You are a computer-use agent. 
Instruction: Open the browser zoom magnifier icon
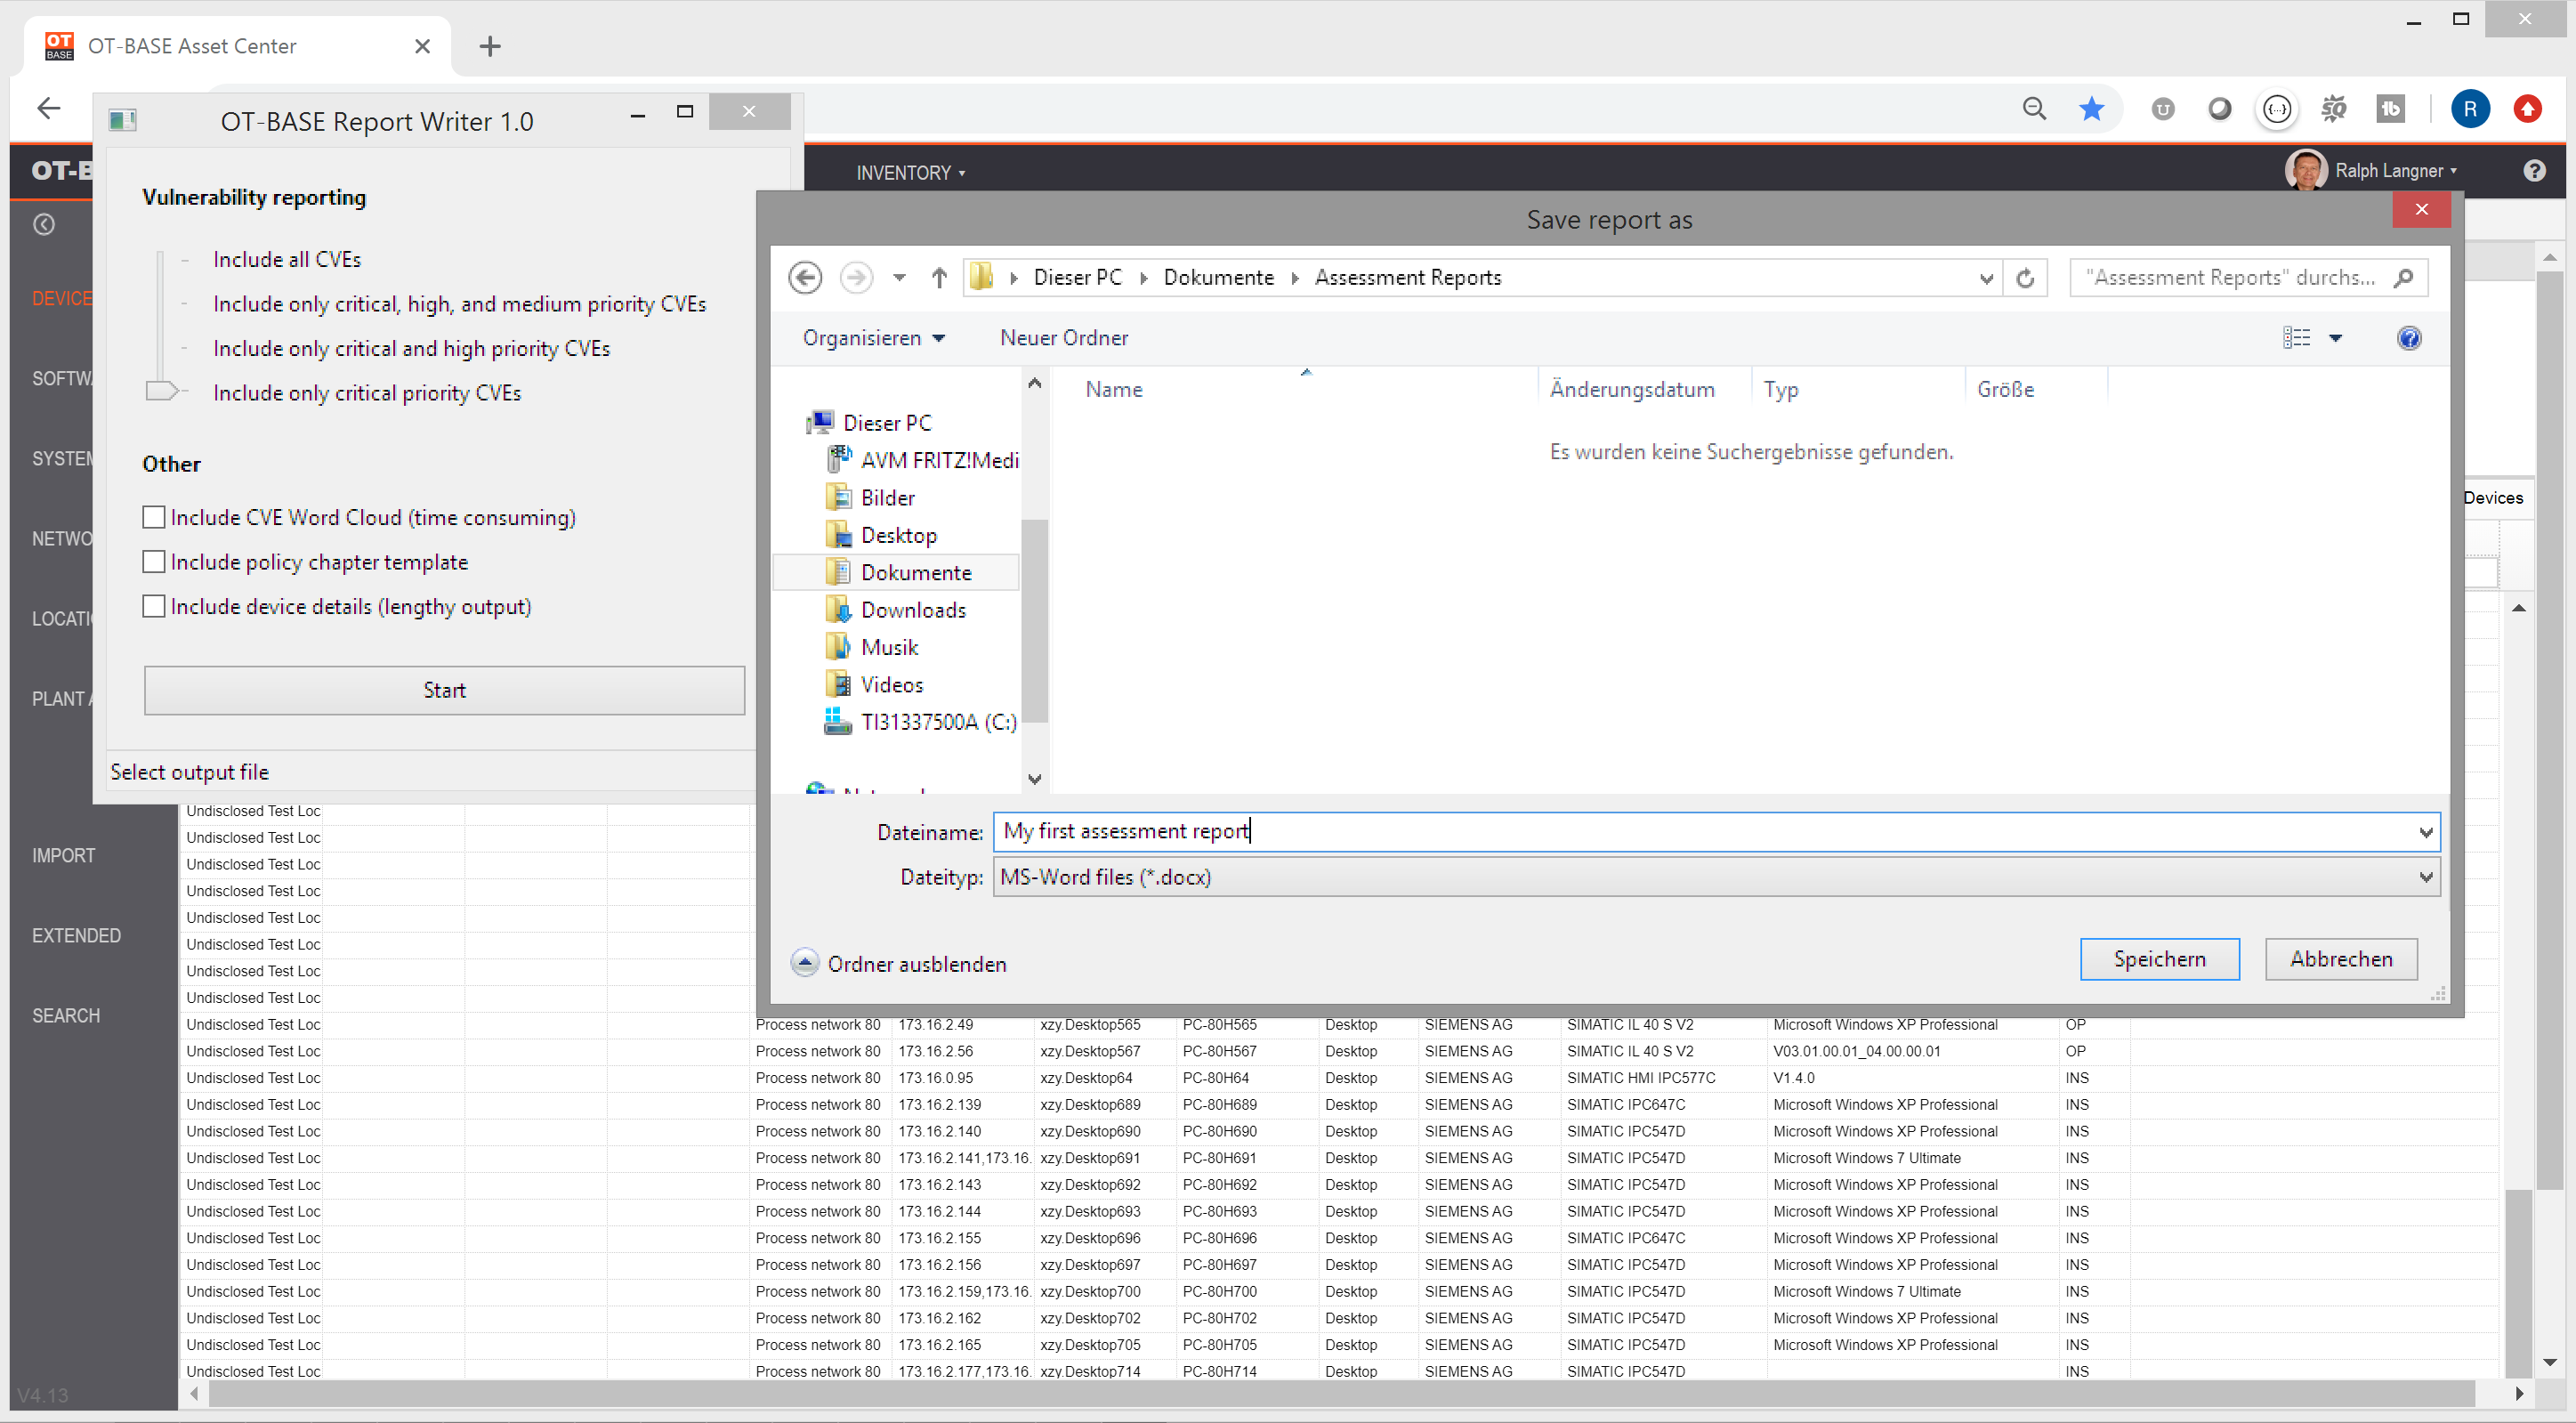(x=2034, y=108)
